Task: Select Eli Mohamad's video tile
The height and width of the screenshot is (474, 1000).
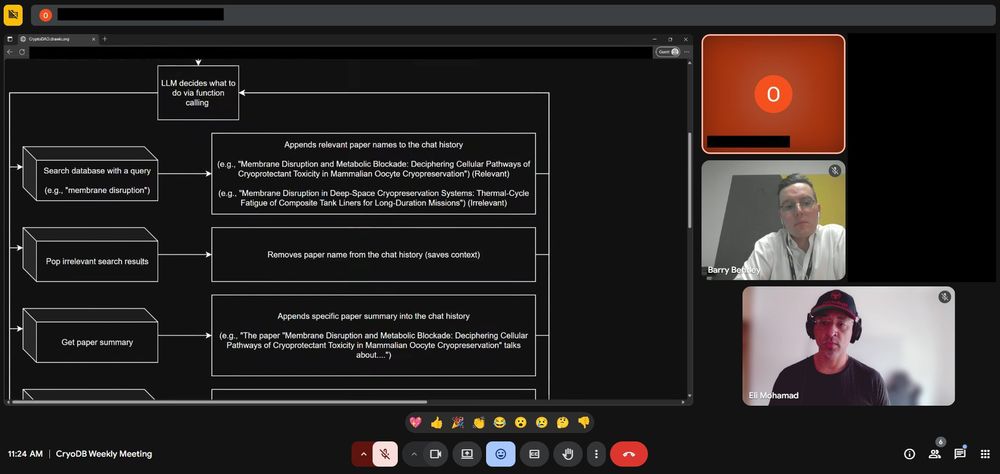Action: [x=848, y=346]
